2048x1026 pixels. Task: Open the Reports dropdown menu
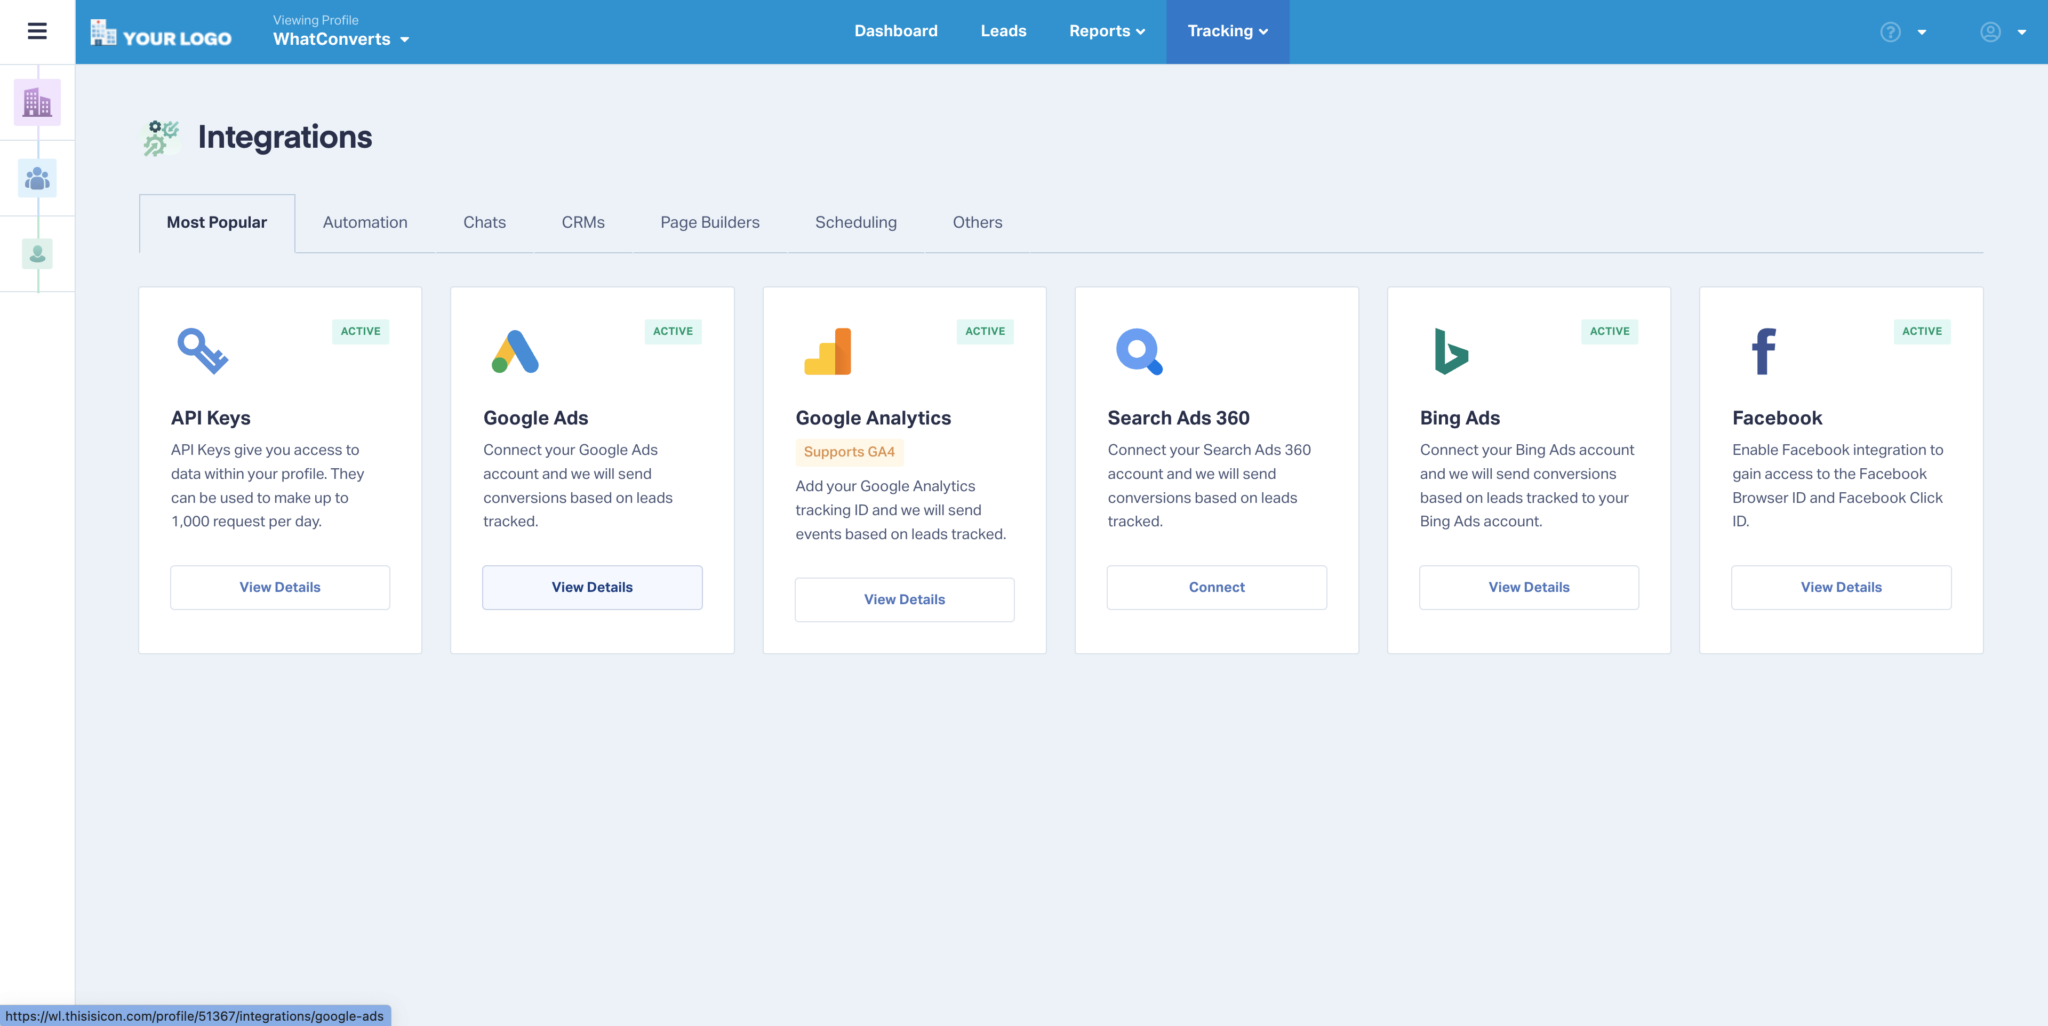[1106, 31]
